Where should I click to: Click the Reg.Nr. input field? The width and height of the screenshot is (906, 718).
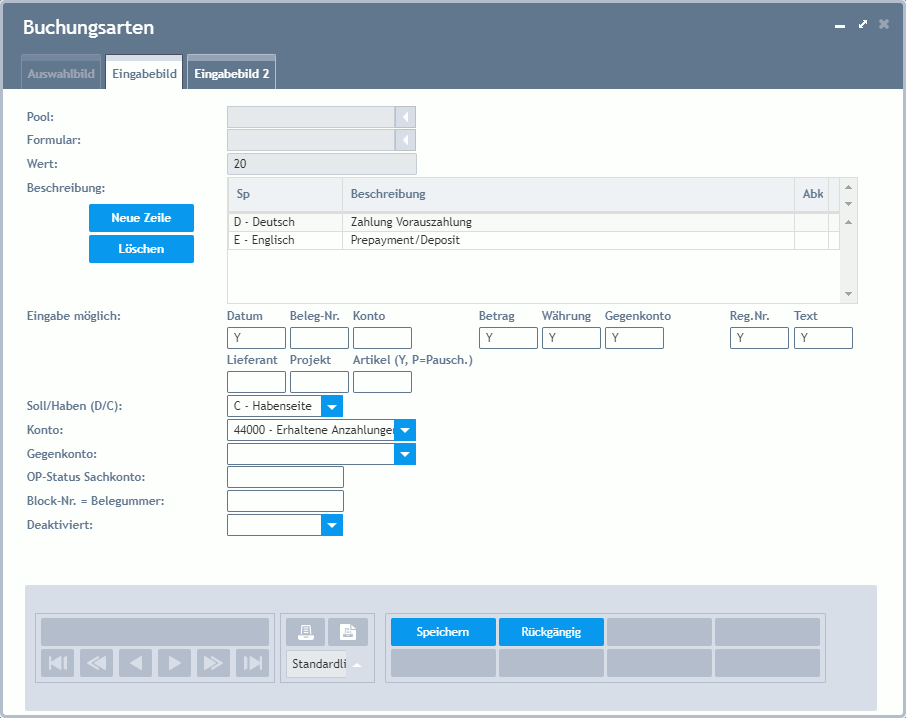(759, 338)
